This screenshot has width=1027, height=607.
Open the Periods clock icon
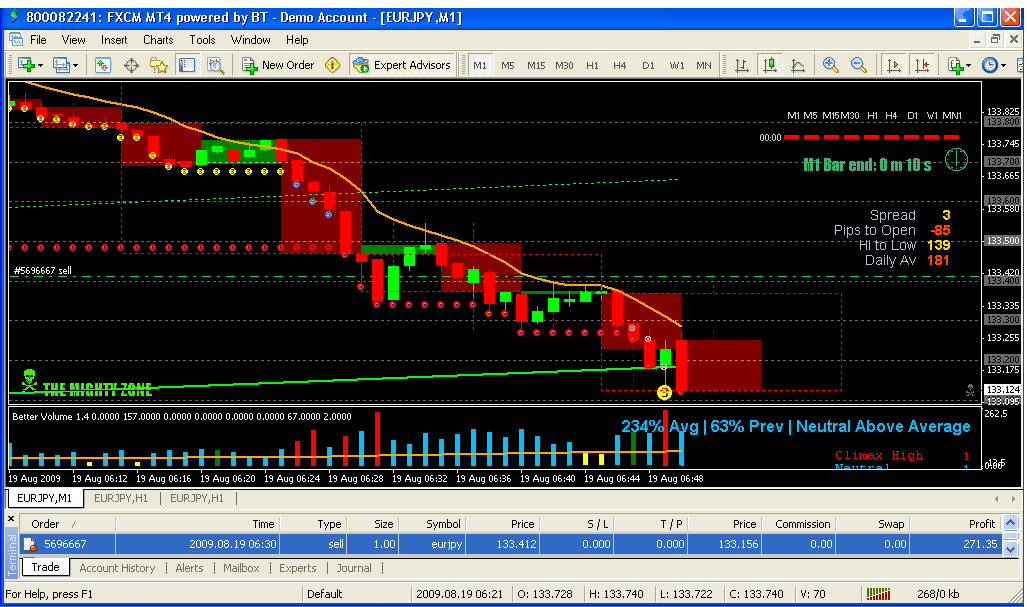pyautogui.click(x=990, y=65)
